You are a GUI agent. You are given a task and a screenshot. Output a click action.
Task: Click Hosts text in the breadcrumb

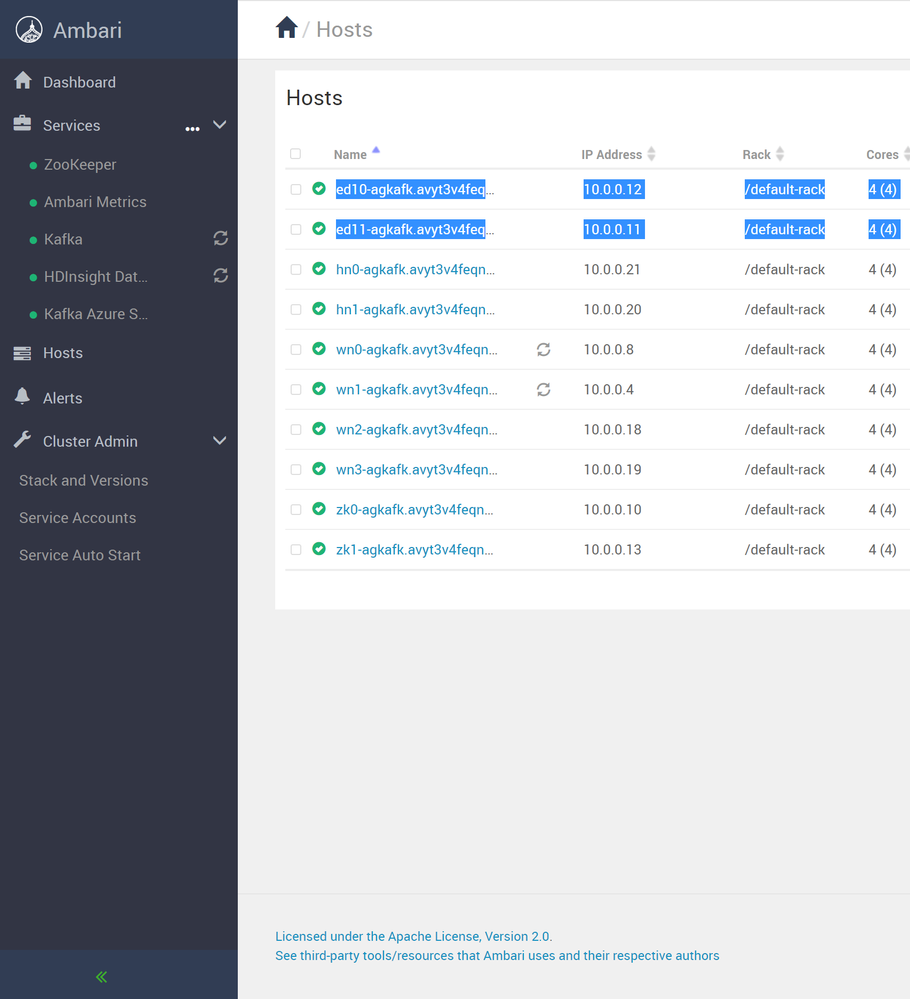pyautogui.click(x=344, y=29)
